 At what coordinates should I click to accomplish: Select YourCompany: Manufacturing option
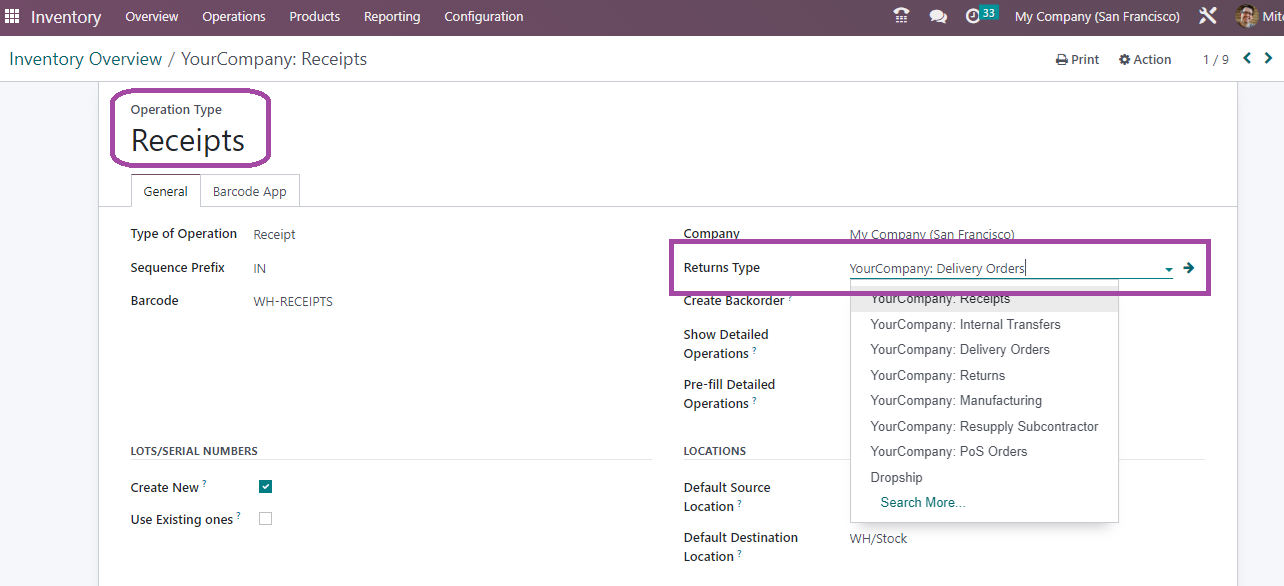click(x=984, y=400)
